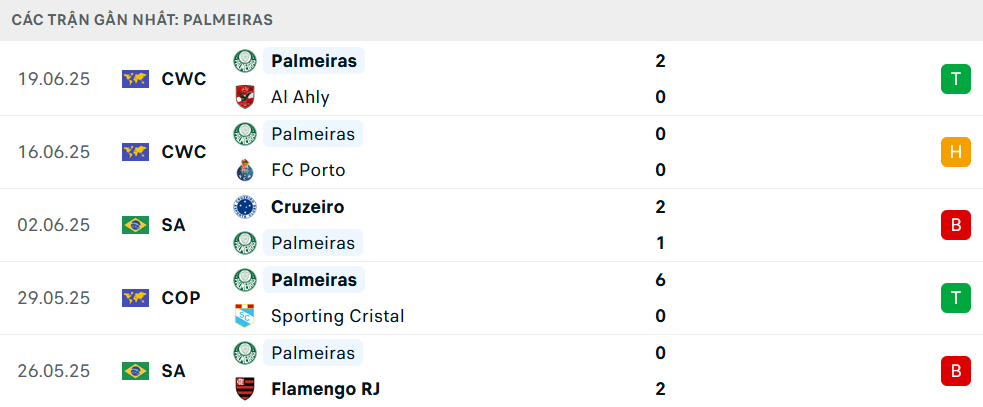Click the Flamengo RJ club crest icon

pyautogui.click(x=244, y=389)
